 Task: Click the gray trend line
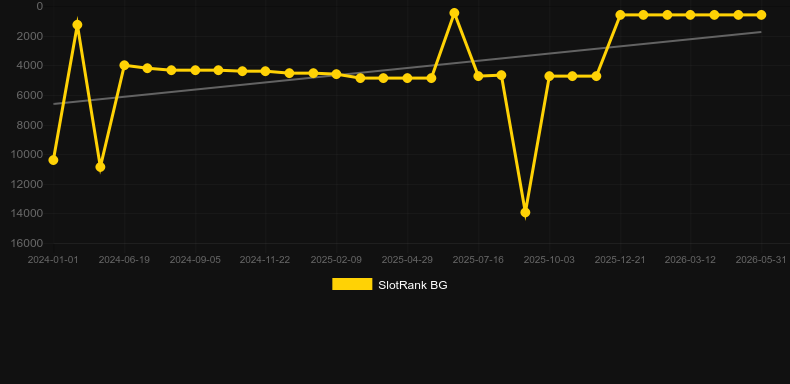407,68
